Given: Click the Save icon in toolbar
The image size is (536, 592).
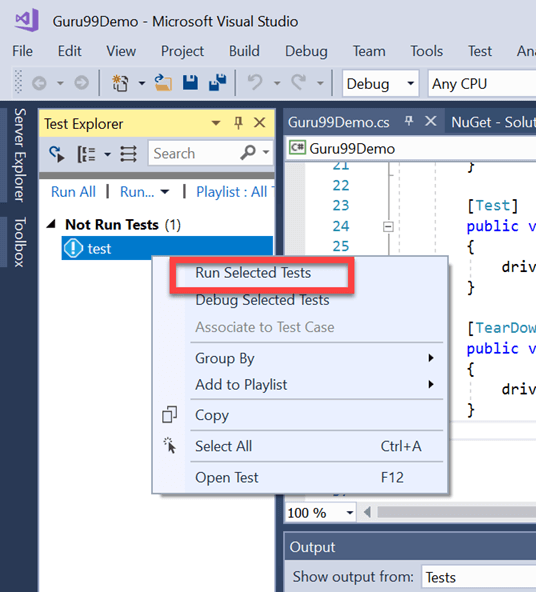Looking at the screenshot, I should (190, 83).
